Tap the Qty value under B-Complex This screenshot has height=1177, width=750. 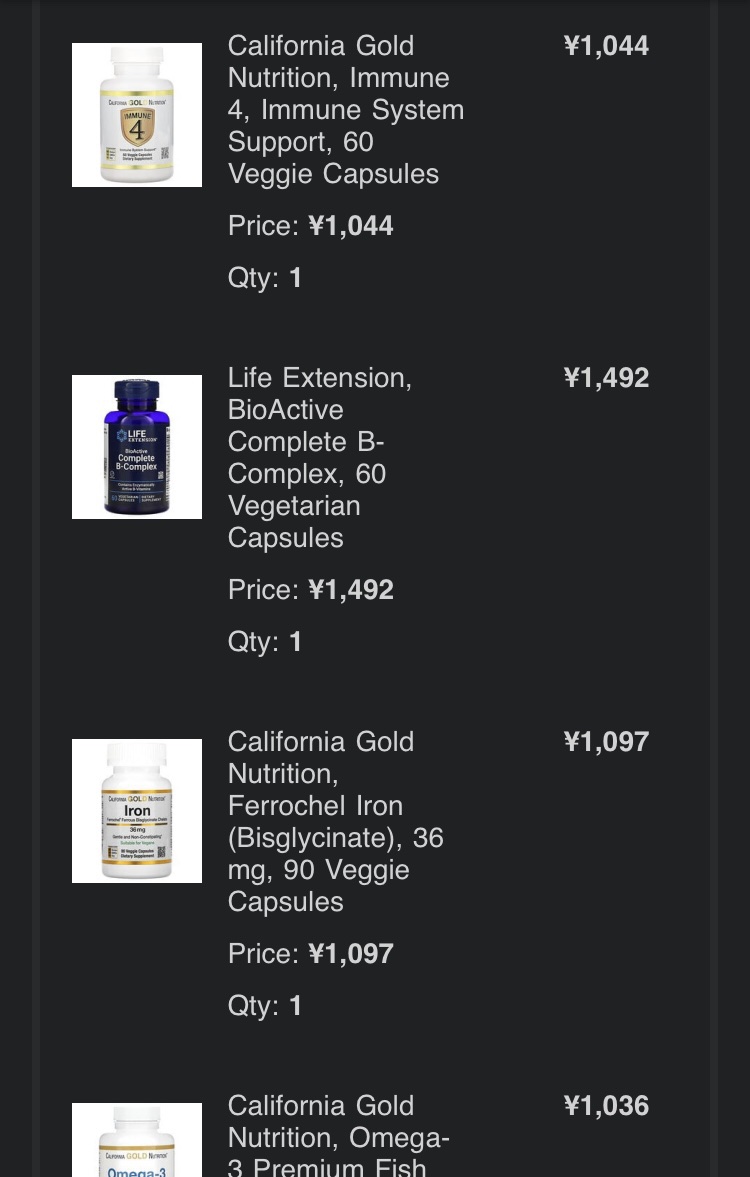click(x=294, y=642)
